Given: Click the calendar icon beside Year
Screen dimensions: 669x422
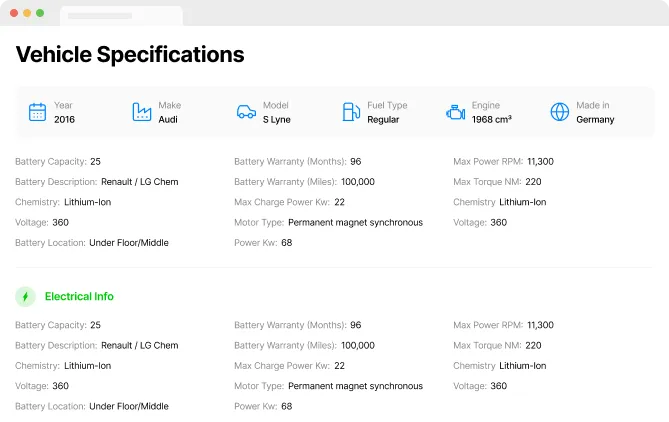Looking at the screenshot, I should tap(38, 112).
